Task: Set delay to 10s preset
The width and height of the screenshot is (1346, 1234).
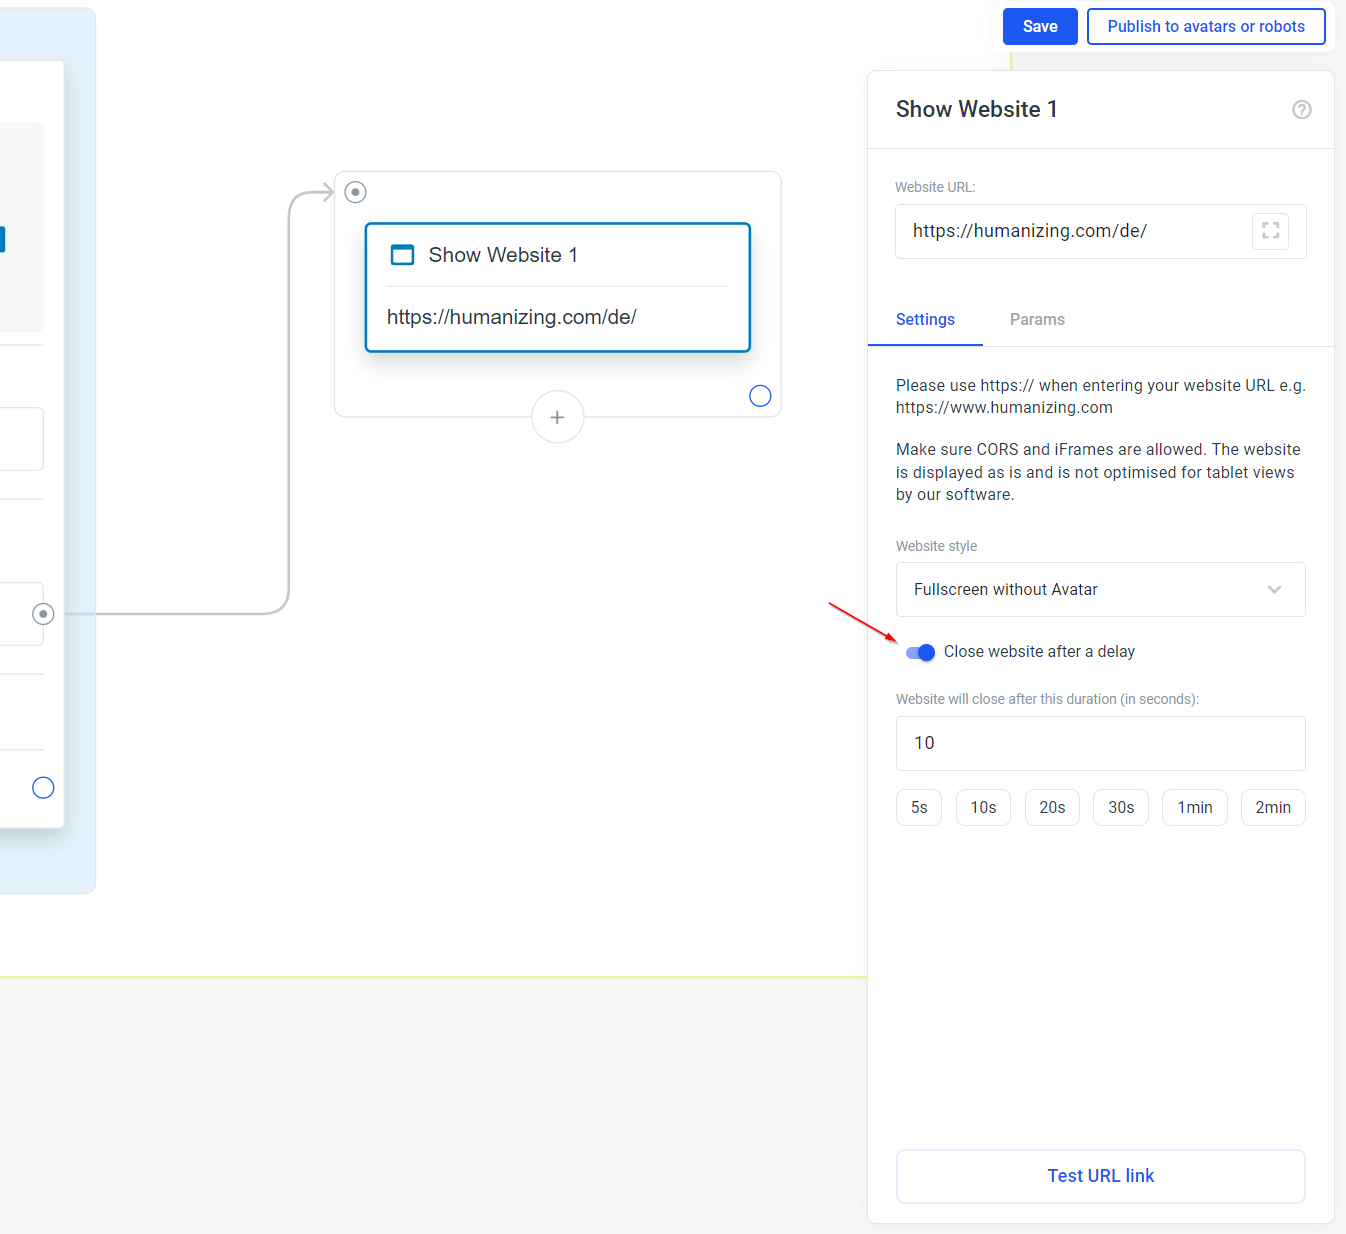Action: (x=983, y=808)
